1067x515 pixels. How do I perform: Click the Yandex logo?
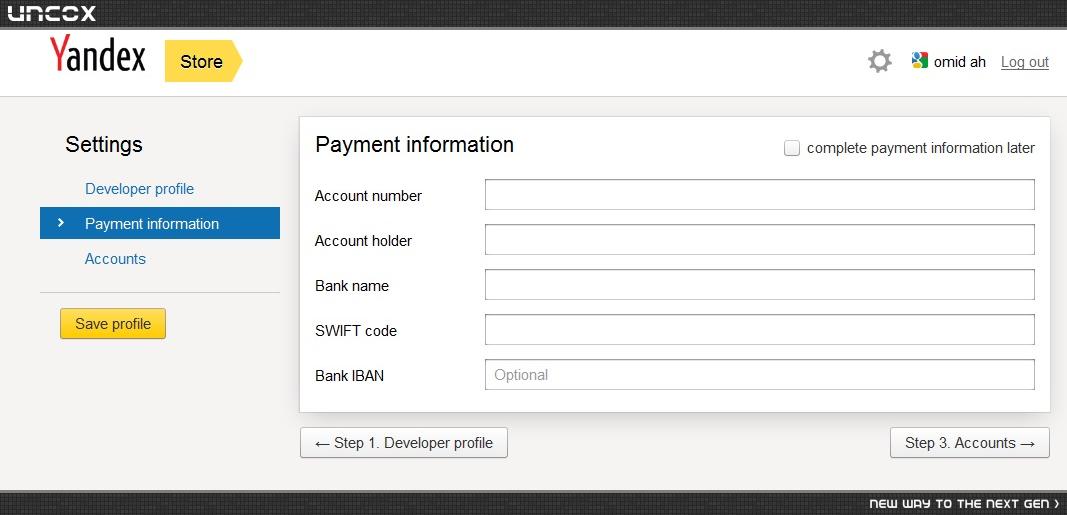pyautogui.click(x=97, y=54)
